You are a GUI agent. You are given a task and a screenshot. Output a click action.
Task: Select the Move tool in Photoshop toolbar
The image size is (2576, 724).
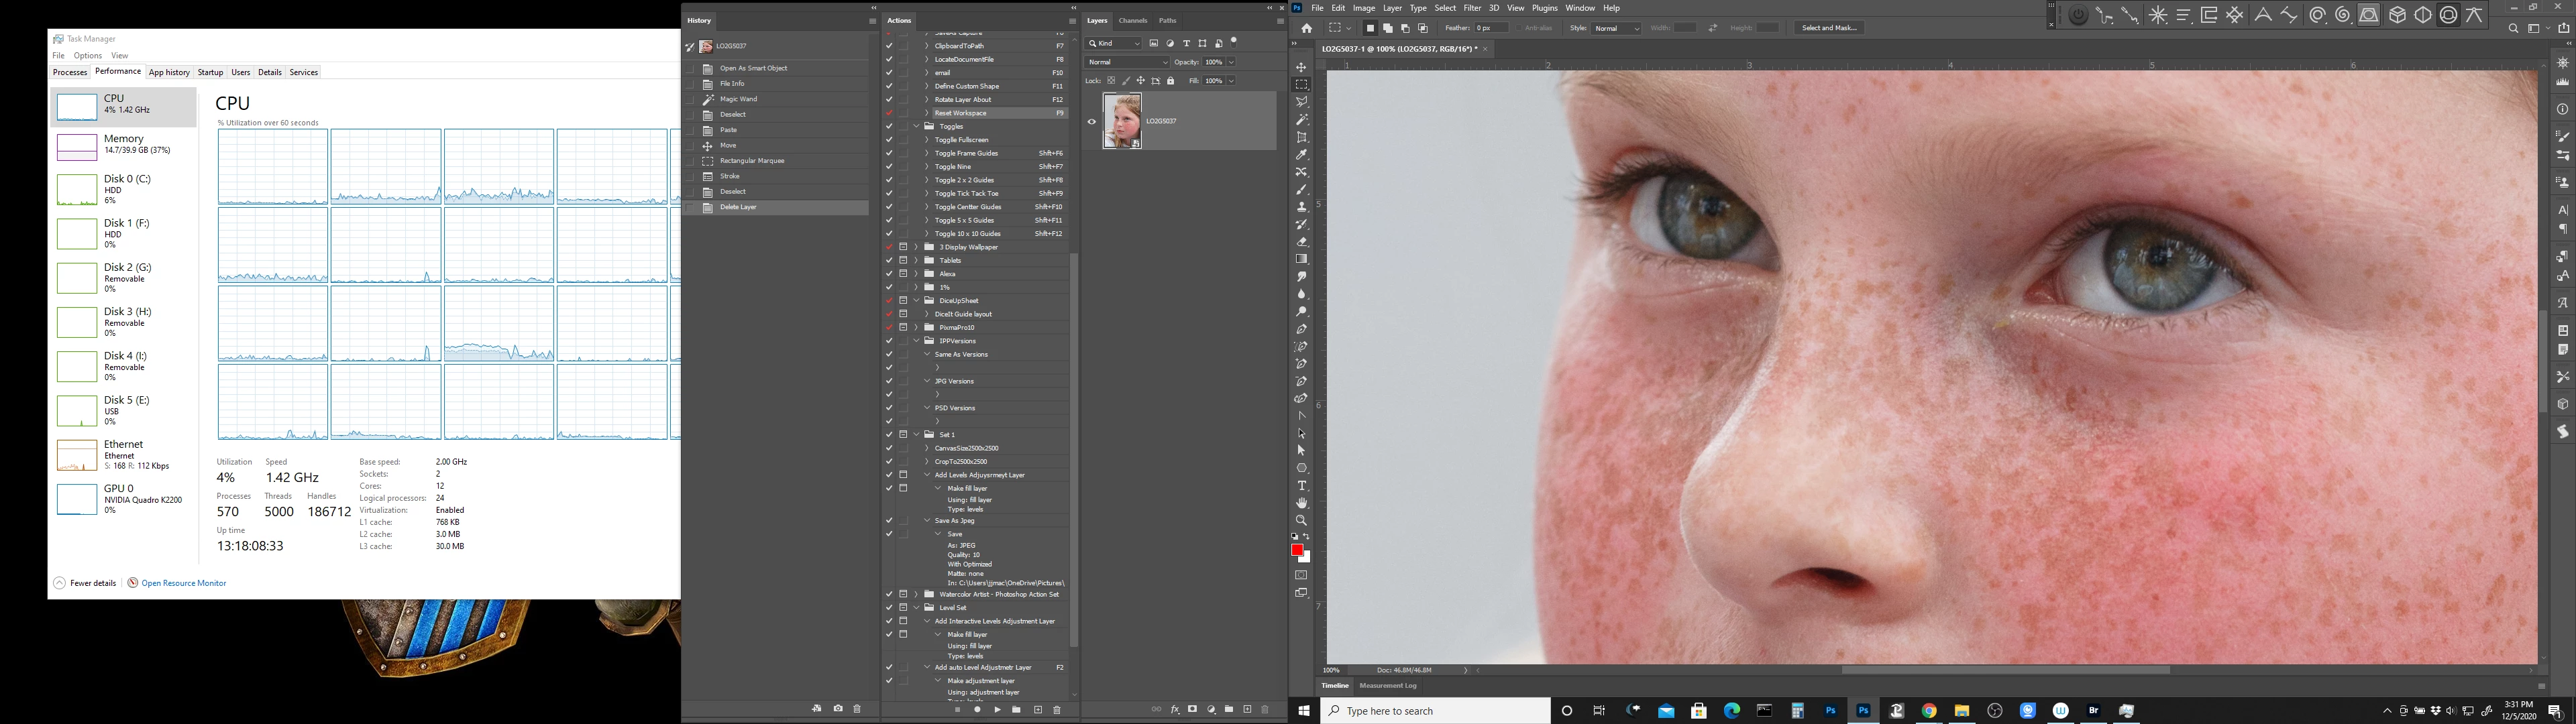1301,67
